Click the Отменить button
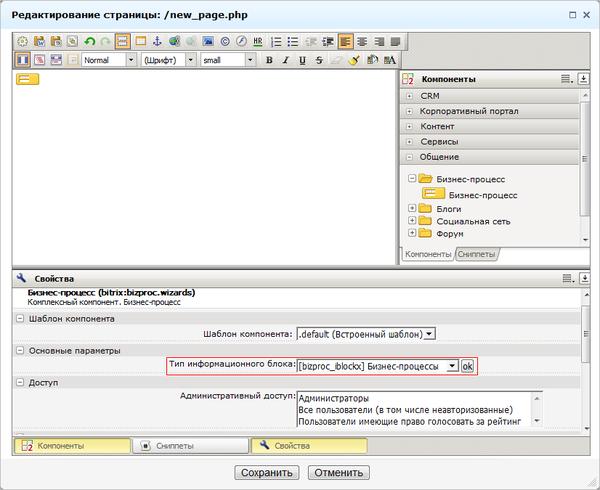The width and height of the screenshot is (600, 490). [x=339, y=473]
